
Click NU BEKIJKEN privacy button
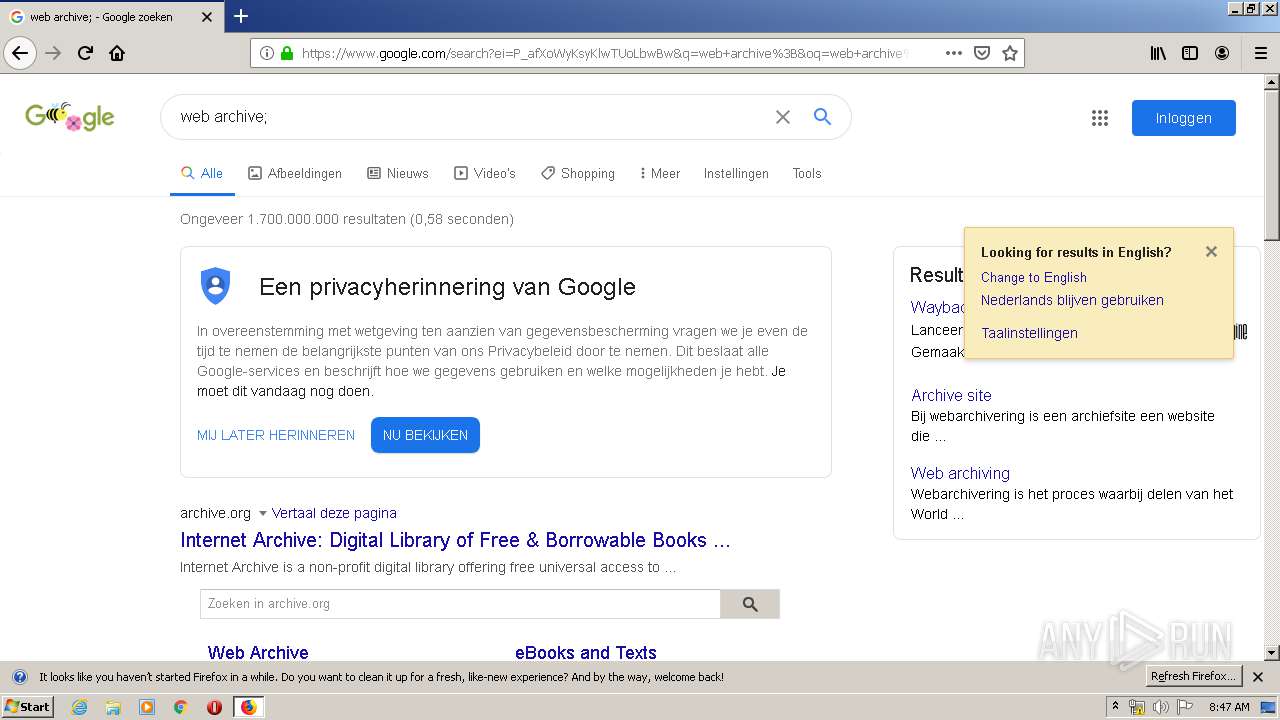tap(425, 435)
